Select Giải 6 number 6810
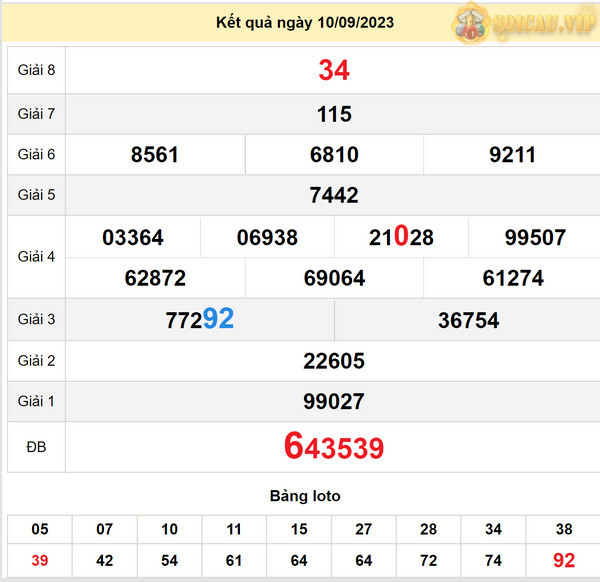This screenshot has height=582, width=600. coord(334,155)
